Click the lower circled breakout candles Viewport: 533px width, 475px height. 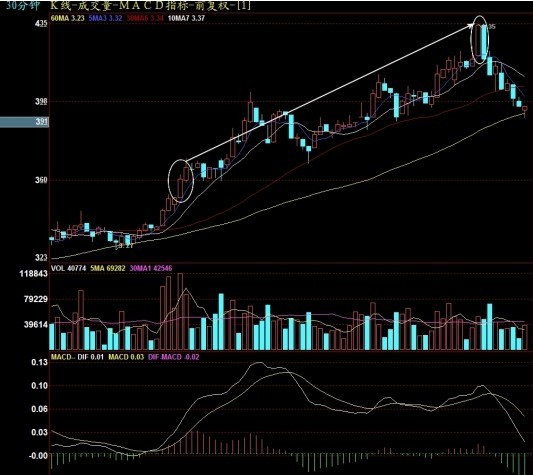pos(181,181)
